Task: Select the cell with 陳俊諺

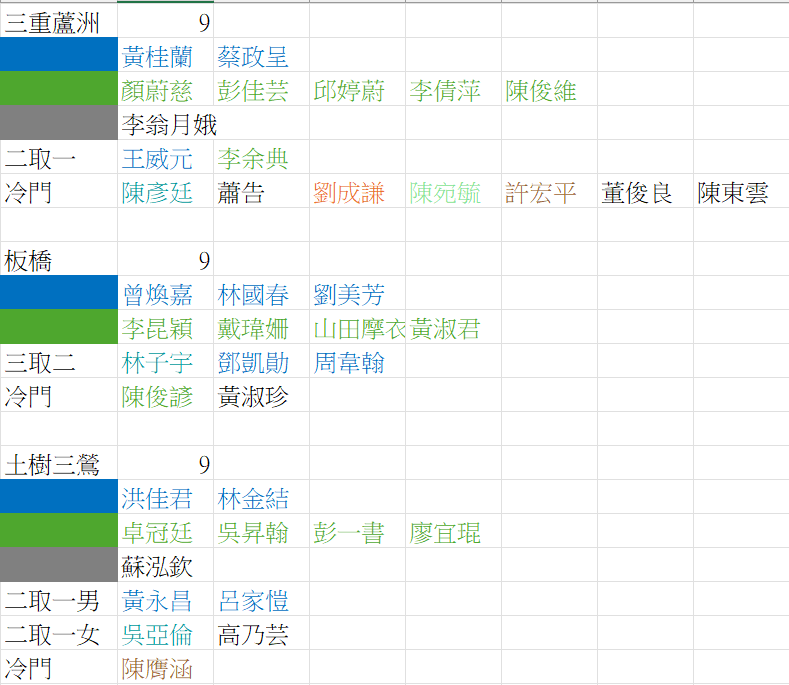Action: click(x=166, y=395)
